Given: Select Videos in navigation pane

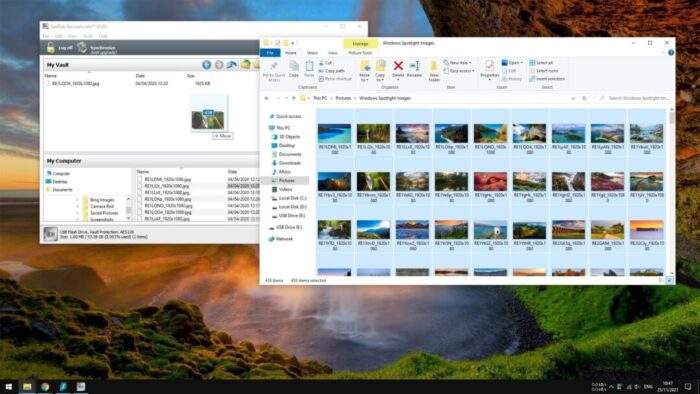Looking at the screenshot, I should (x=282, y=190).
